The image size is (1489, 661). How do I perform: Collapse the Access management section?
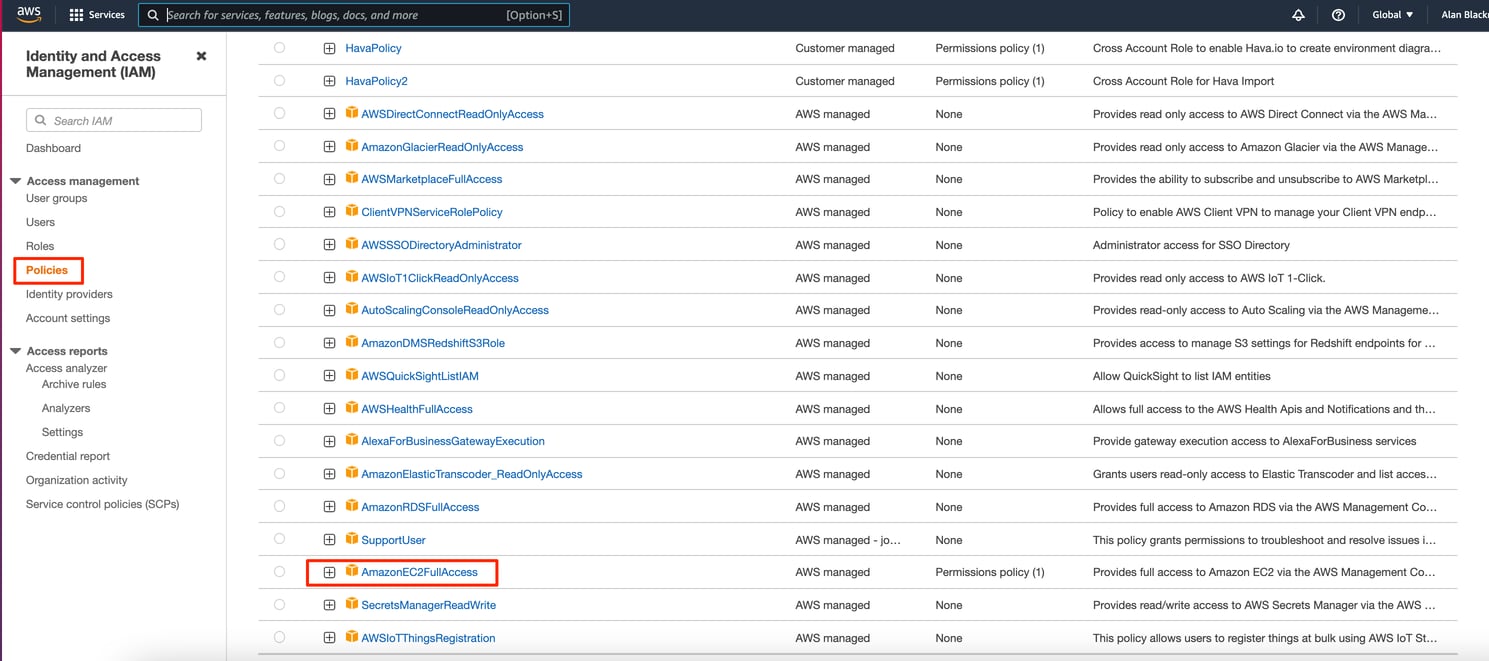[14, 181]
